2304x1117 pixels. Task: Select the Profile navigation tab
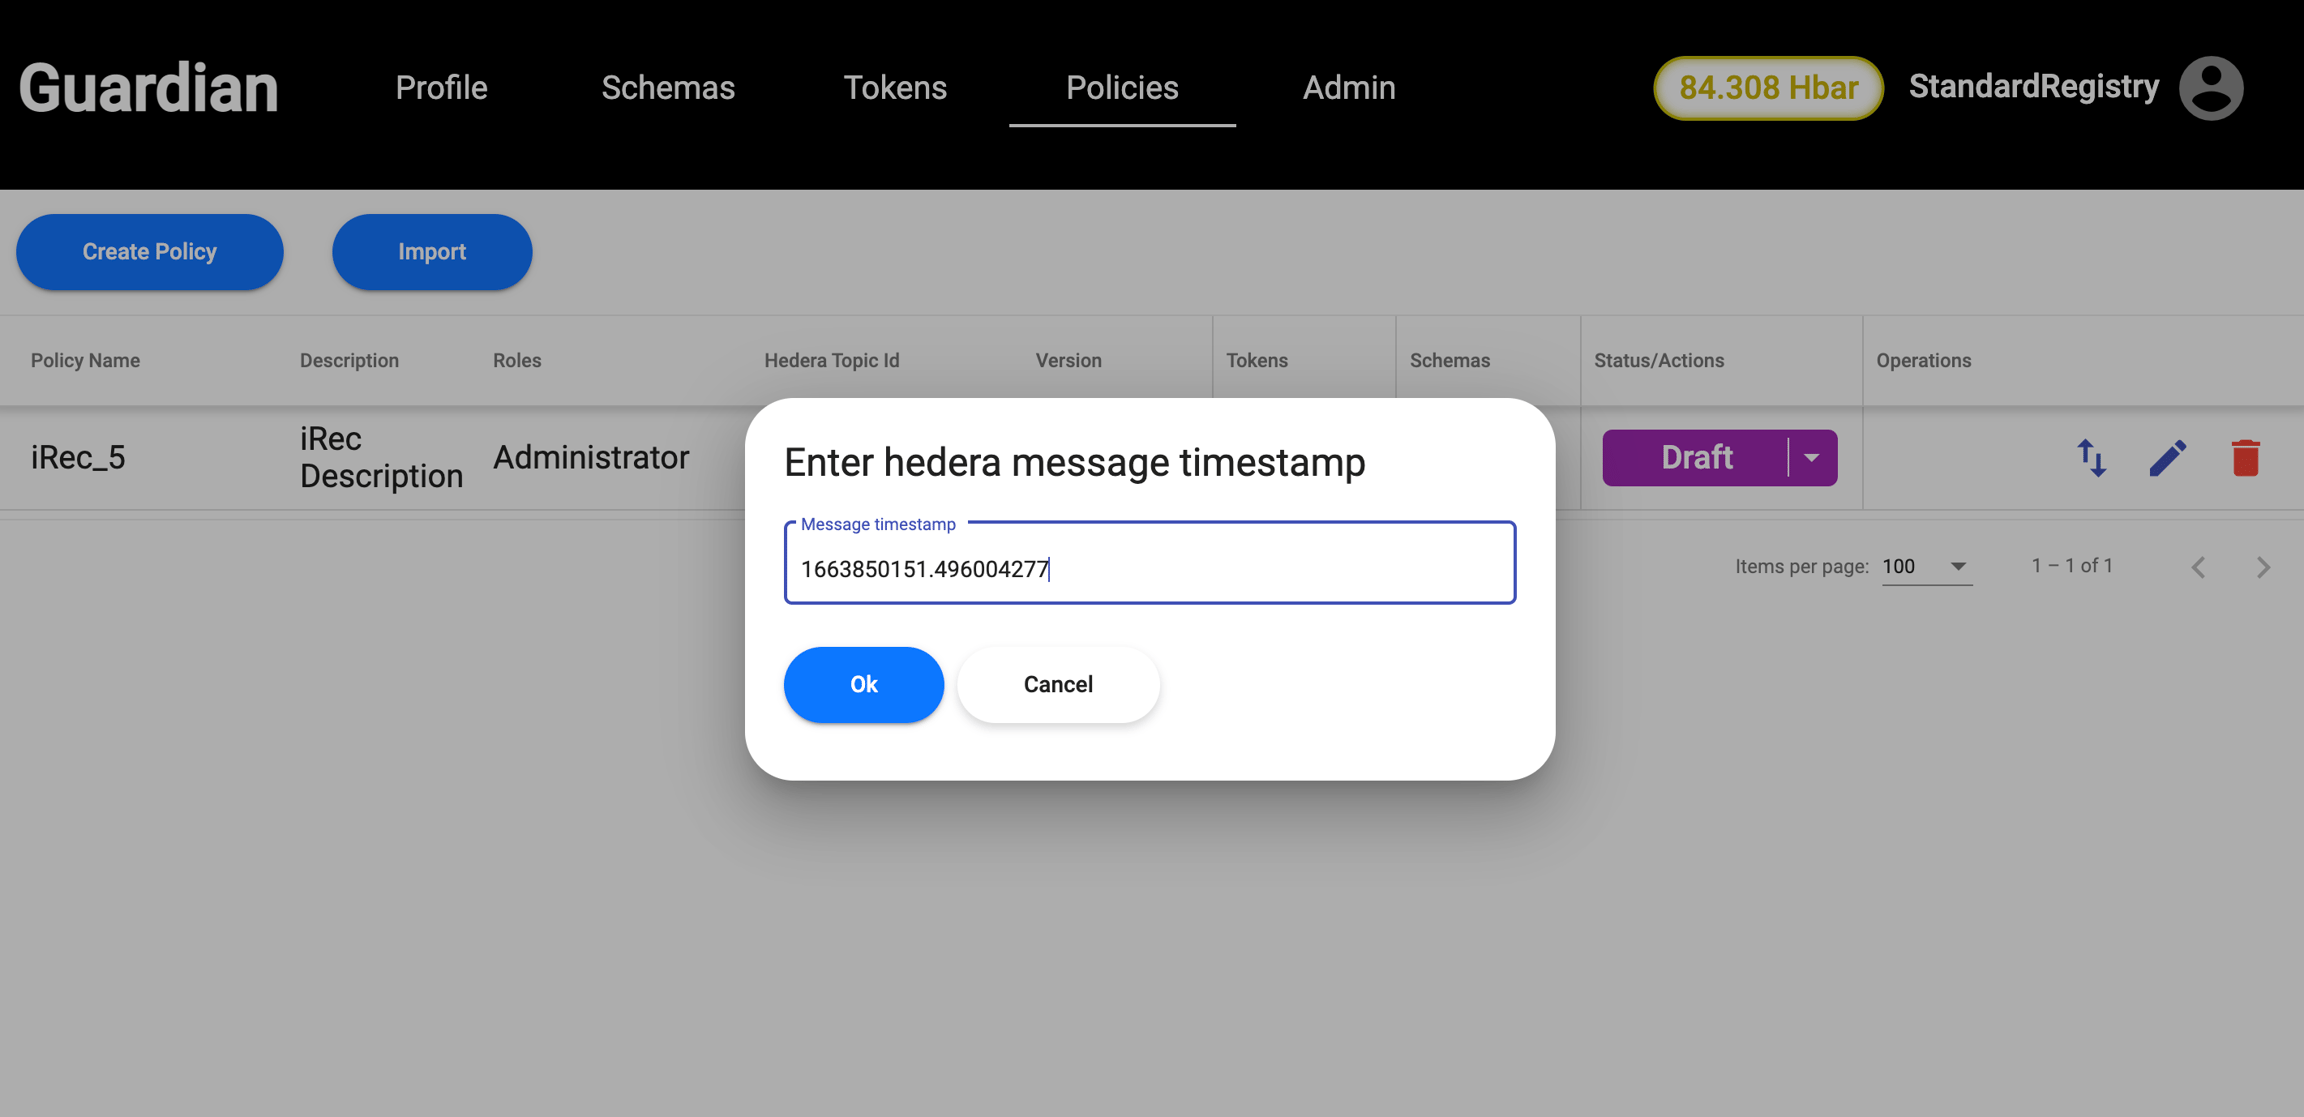coord(441,88)
